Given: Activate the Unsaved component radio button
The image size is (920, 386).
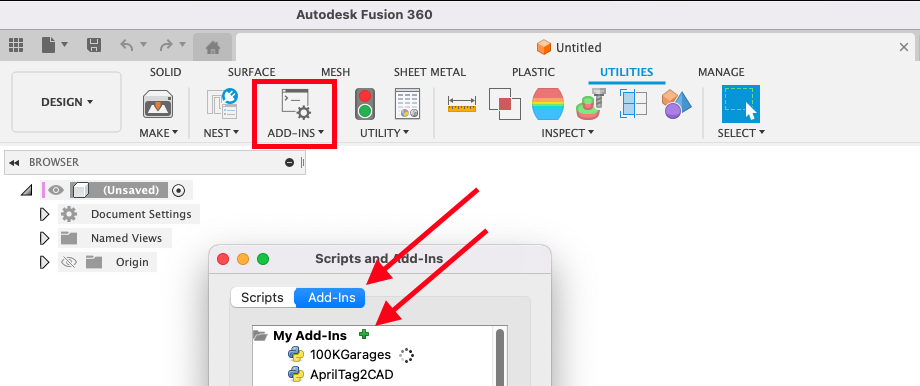Looking at the screenshot, I should pyautogui.click(x=179, y=190).
